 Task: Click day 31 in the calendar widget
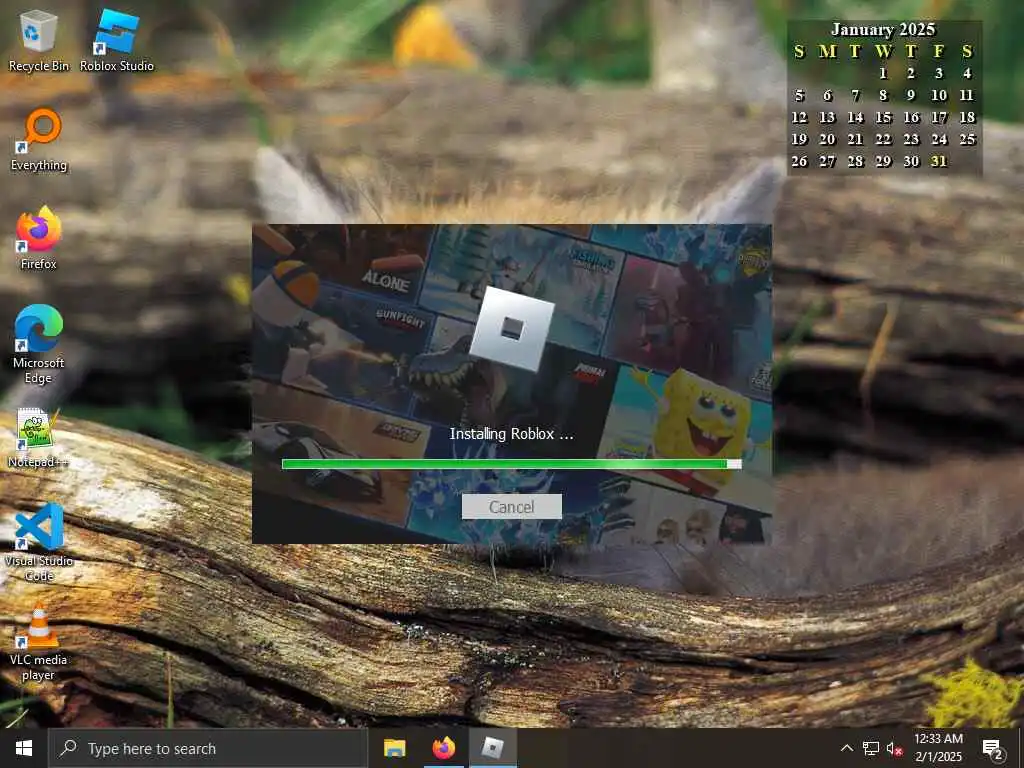pyautogui.click(x=938, y=161)
